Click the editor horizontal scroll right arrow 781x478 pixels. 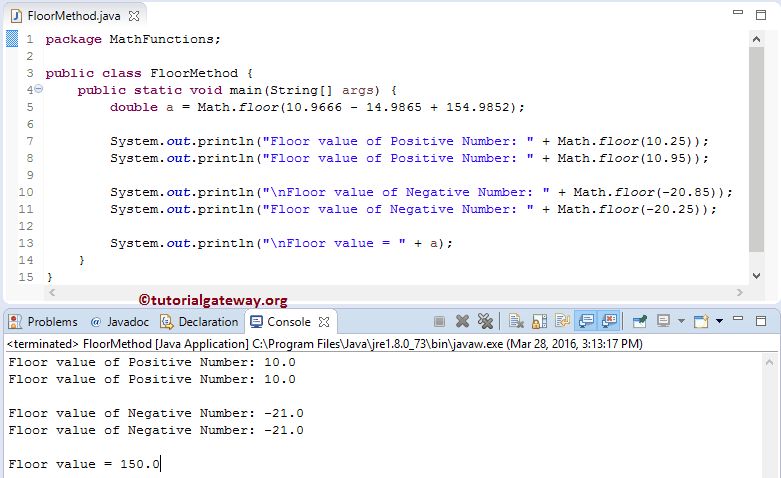pyautogui.click(x=739, y=293)
